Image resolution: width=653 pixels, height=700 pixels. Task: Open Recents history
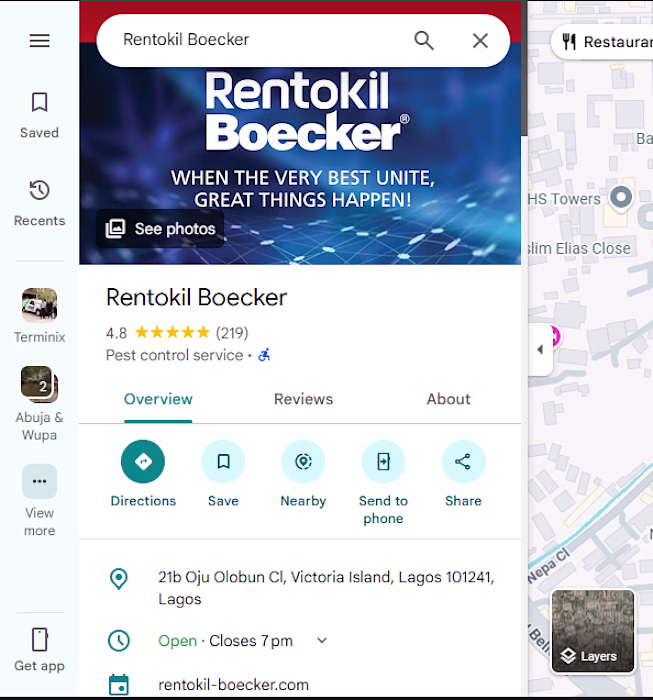click(39, 203)
